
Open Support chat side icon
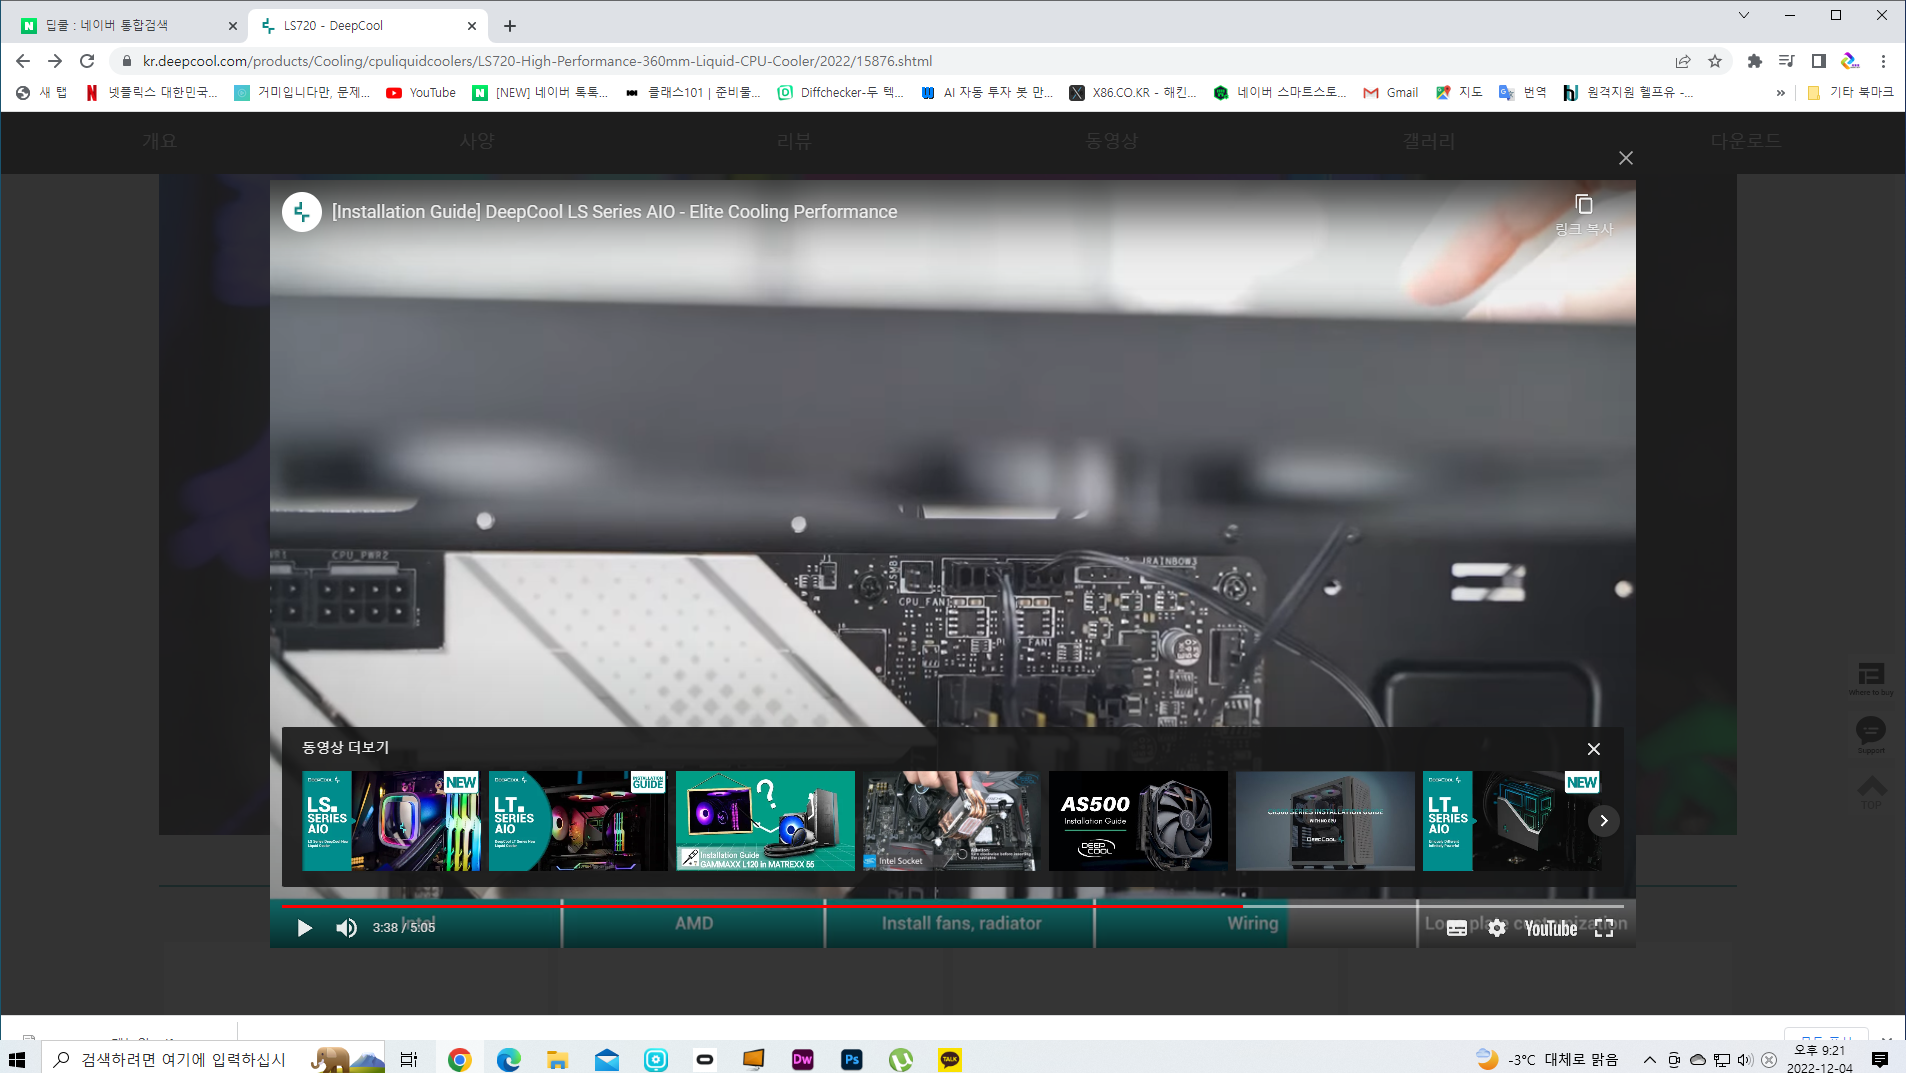click(1871, 734)
